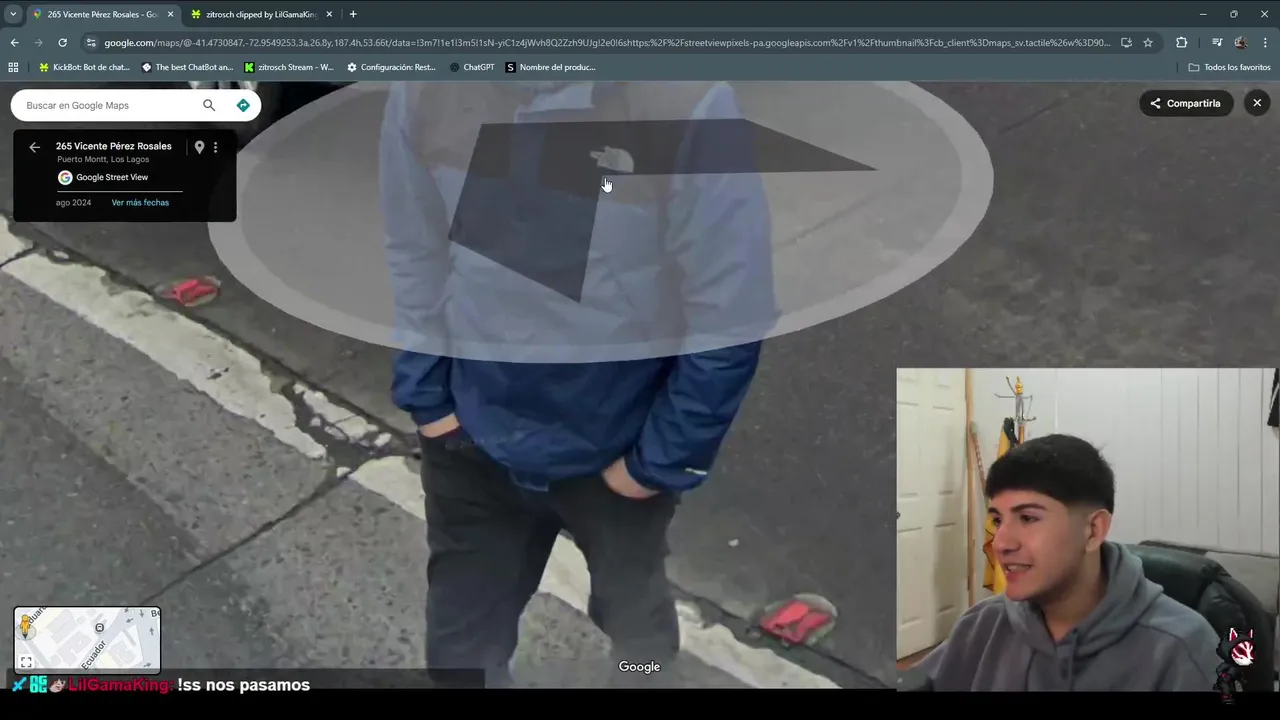Expand the minimap with the fullscreen icon
Viewport: 1280px width, 720px height.
(x=26, y=661)
